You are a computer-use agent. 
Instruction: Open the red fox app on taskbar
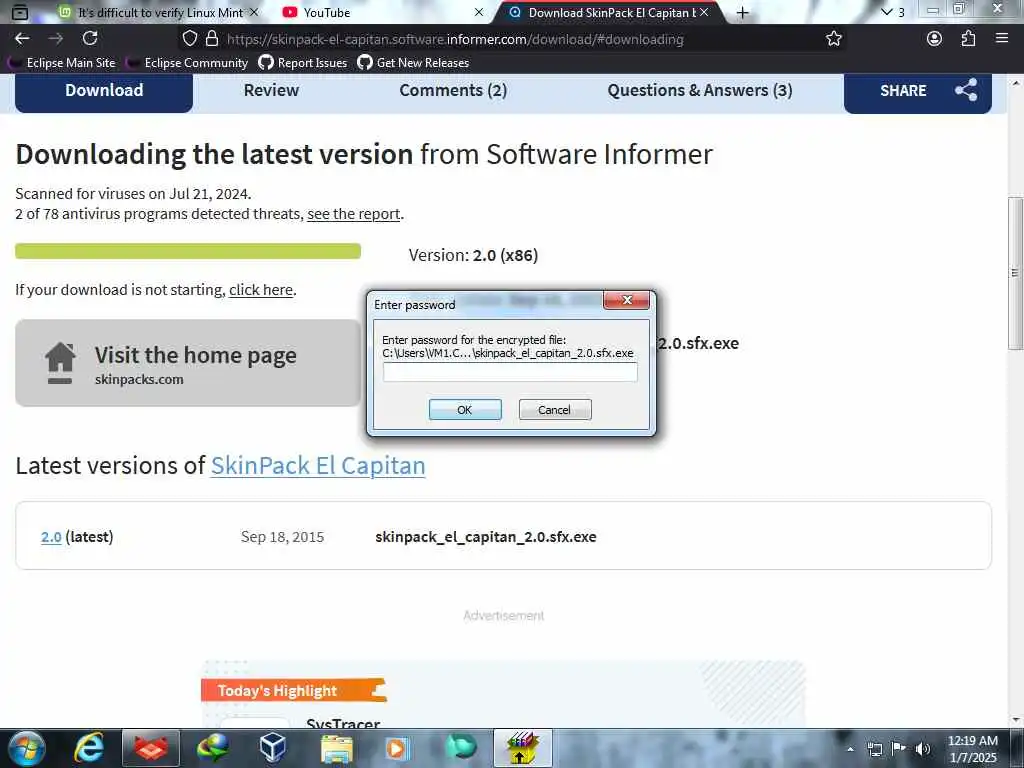(151, 748)
